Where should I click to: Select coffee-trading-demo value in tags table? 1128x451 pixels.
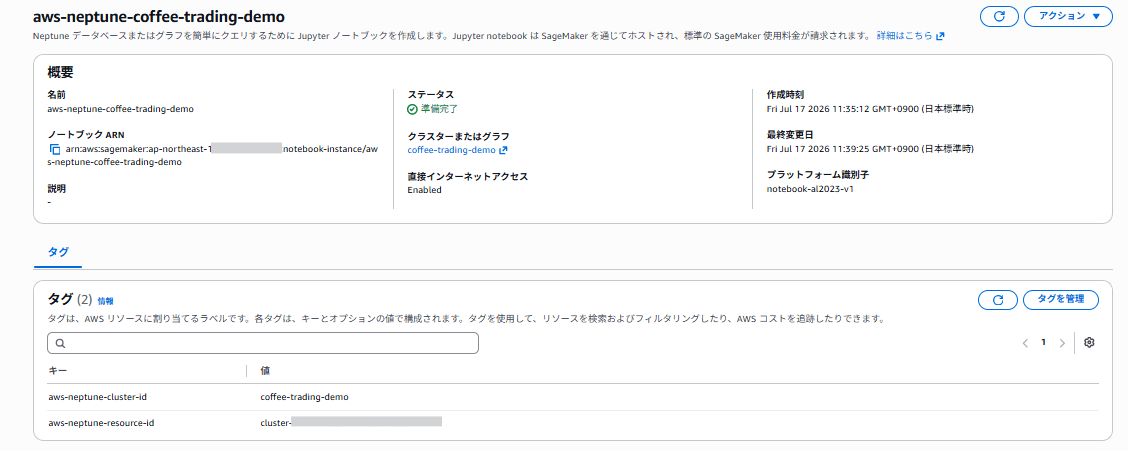pyautogui.click(x=305, y=397)
